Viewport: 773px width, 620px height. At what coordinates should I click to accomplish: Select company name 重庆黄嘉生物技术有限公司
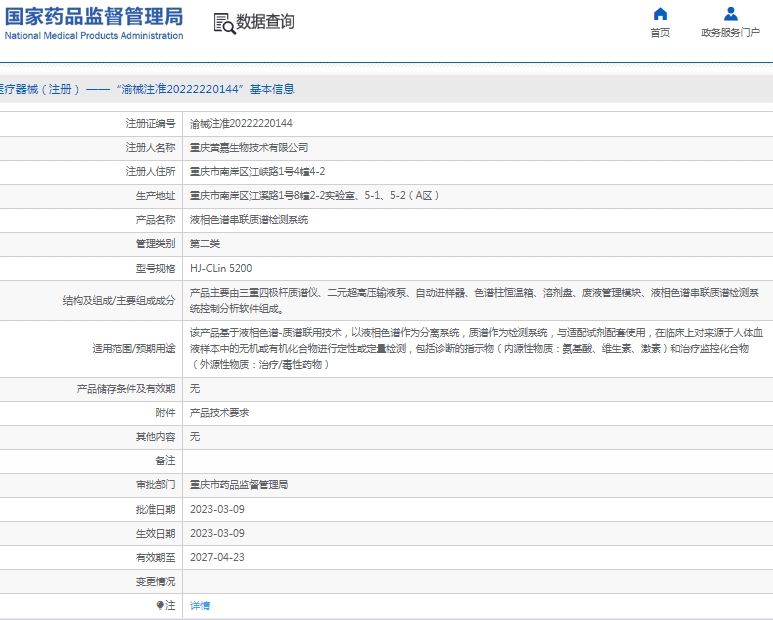(x=249, y=147)
